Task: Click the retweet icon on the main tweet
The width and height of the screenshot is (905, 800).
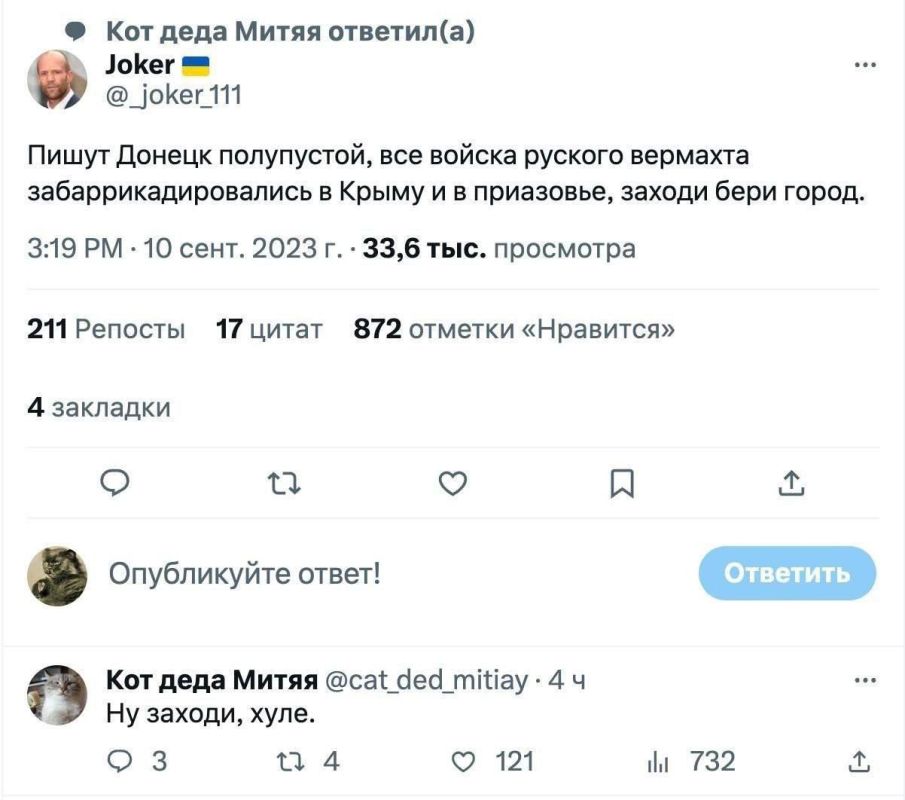Action: (x=285, y=484)
